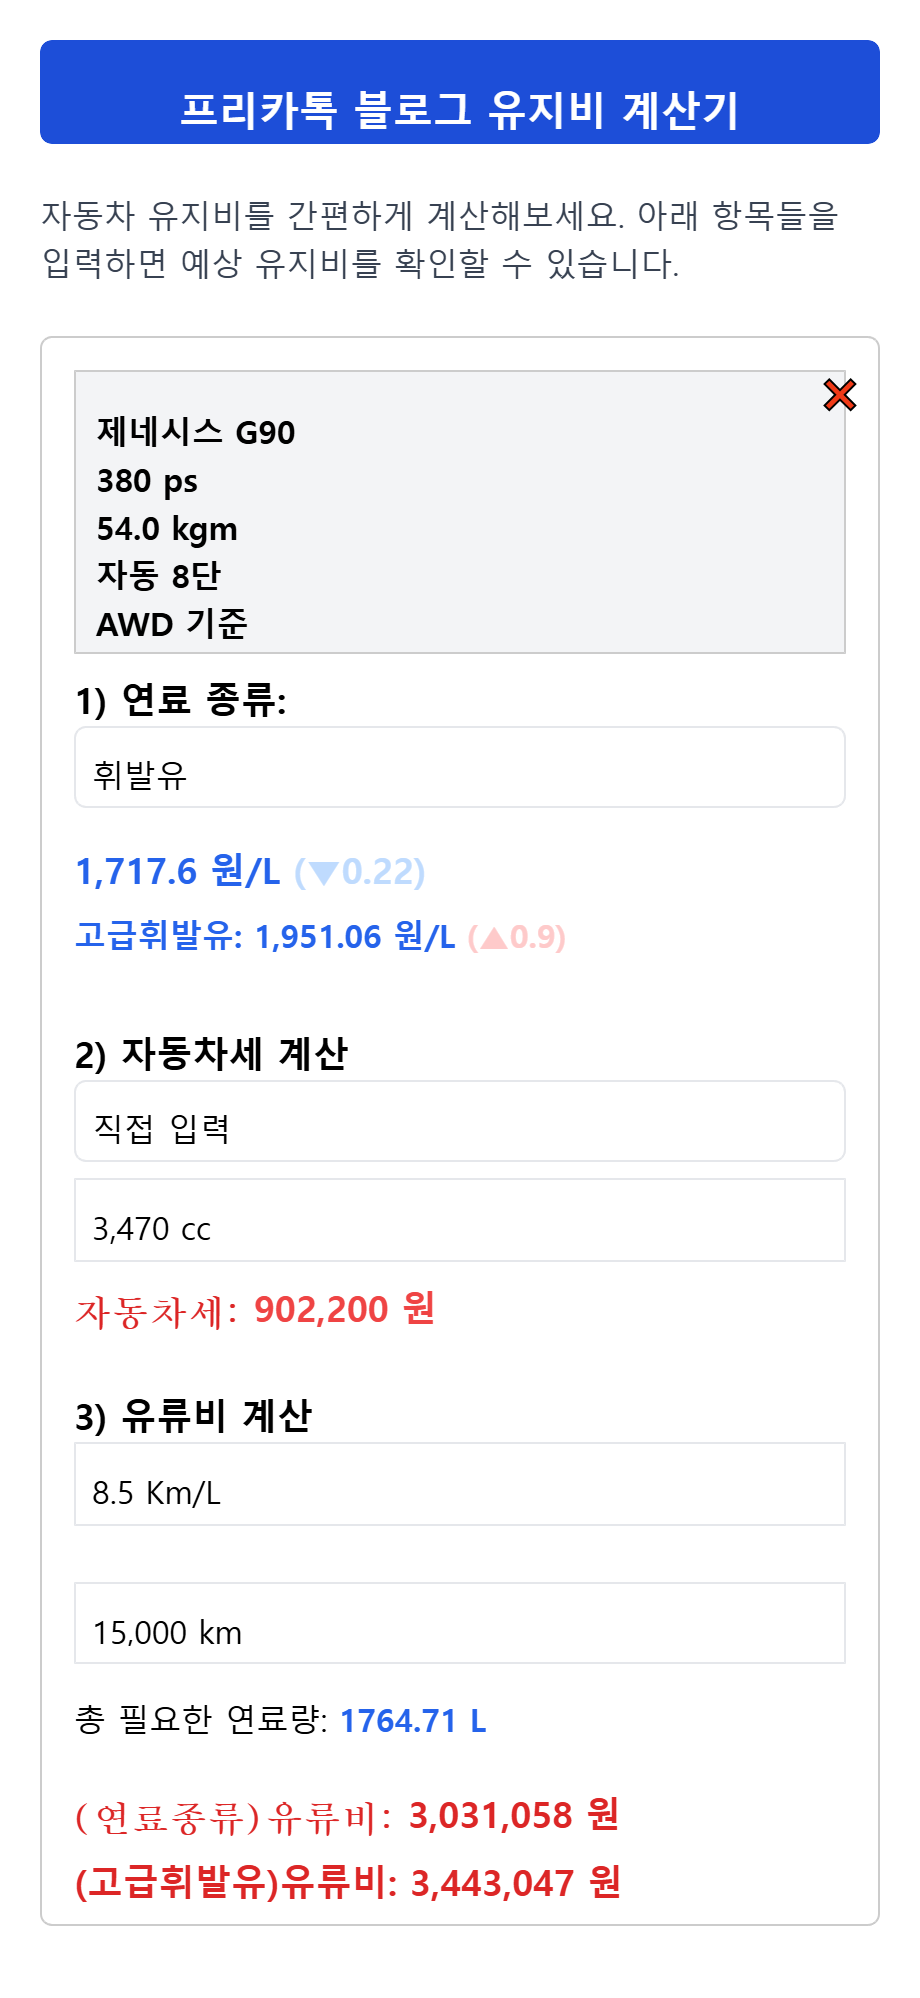This screenshot has height=1998, width=920.
Task: Open the 직접 입력 car tax dropdown
Action: point(460,1122)
